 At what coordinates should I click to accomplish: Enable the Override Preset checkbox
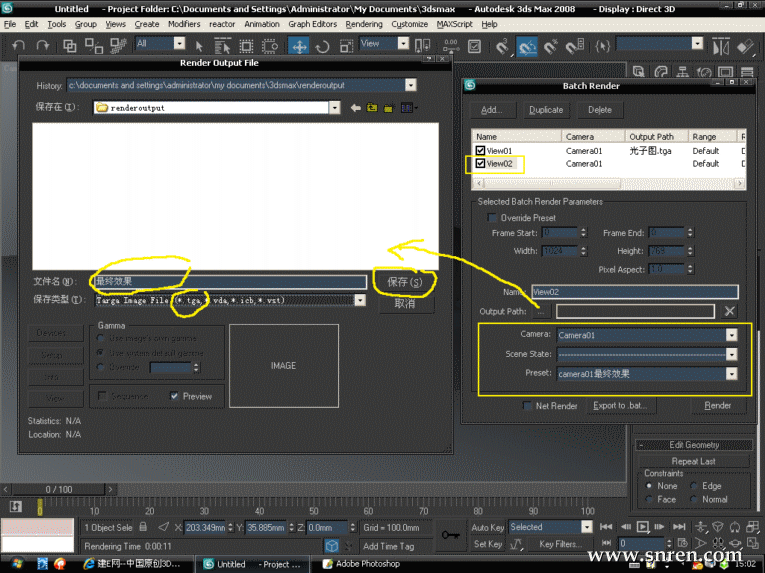click(492, 217)
